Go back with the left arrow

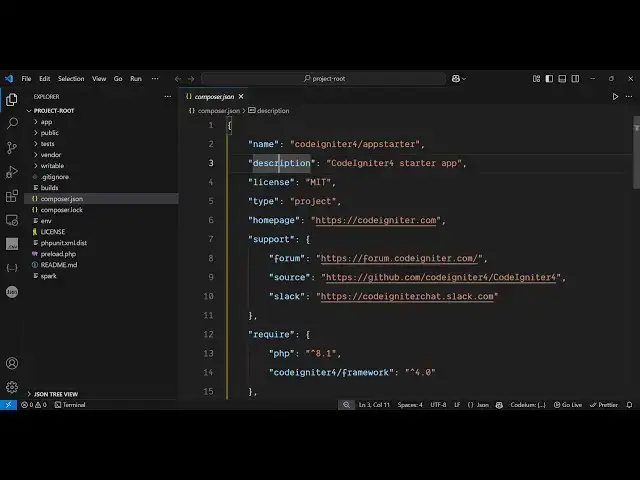[178, 79]
